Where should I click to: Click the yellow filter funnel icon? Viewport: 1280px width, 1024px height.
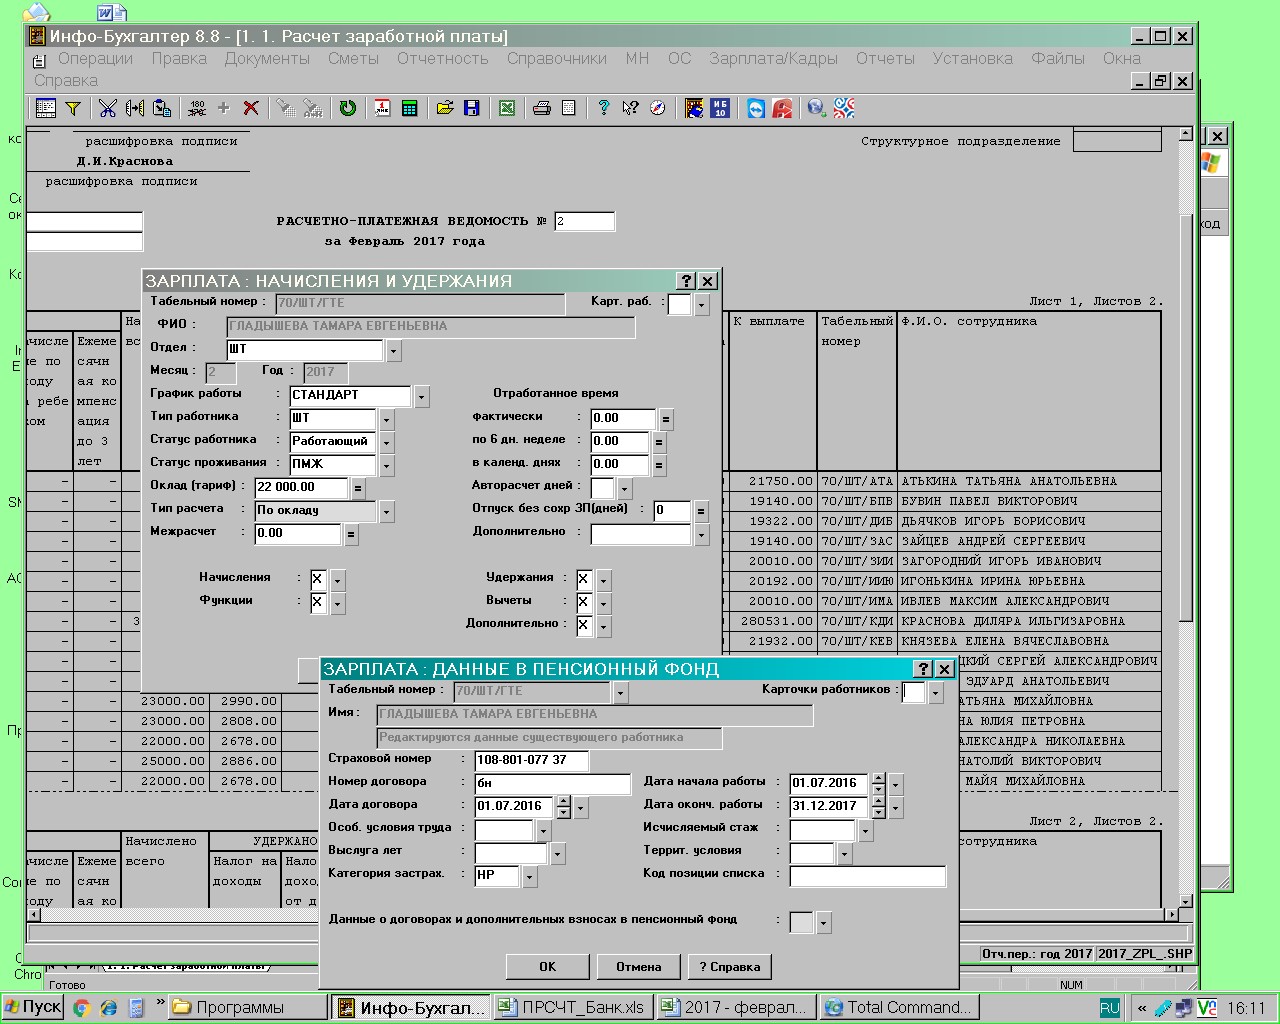click(73, 108)
